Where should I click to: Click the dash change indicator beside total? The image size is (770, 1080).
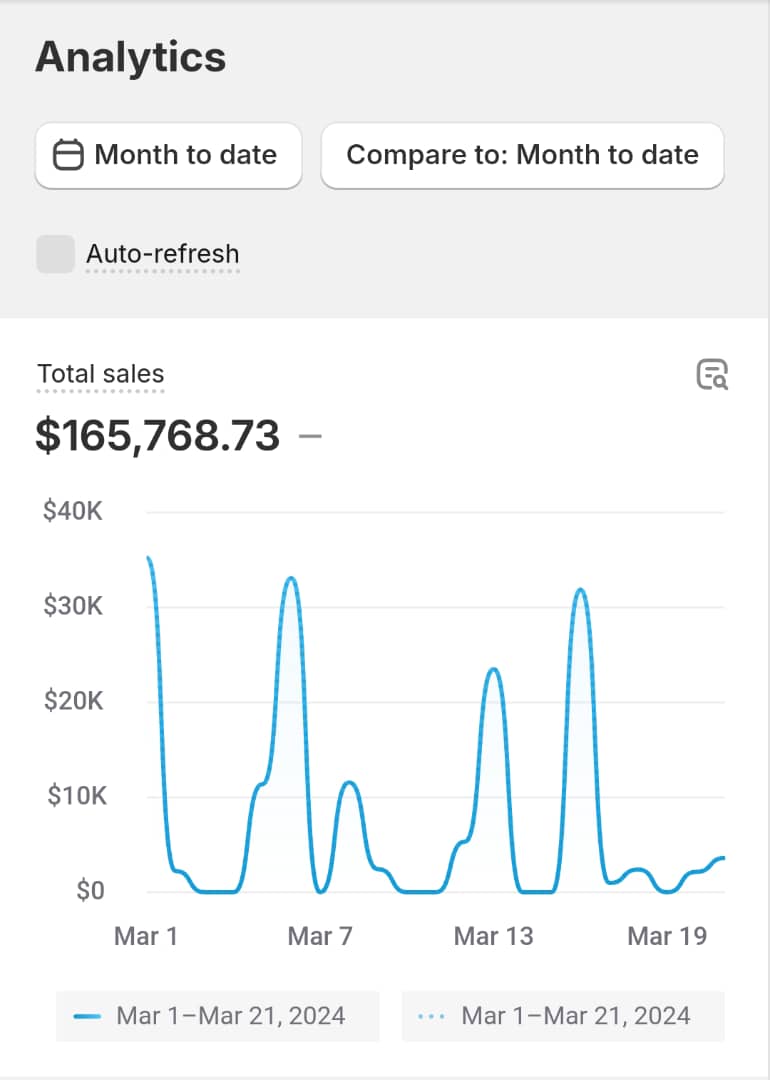point(310,436)
